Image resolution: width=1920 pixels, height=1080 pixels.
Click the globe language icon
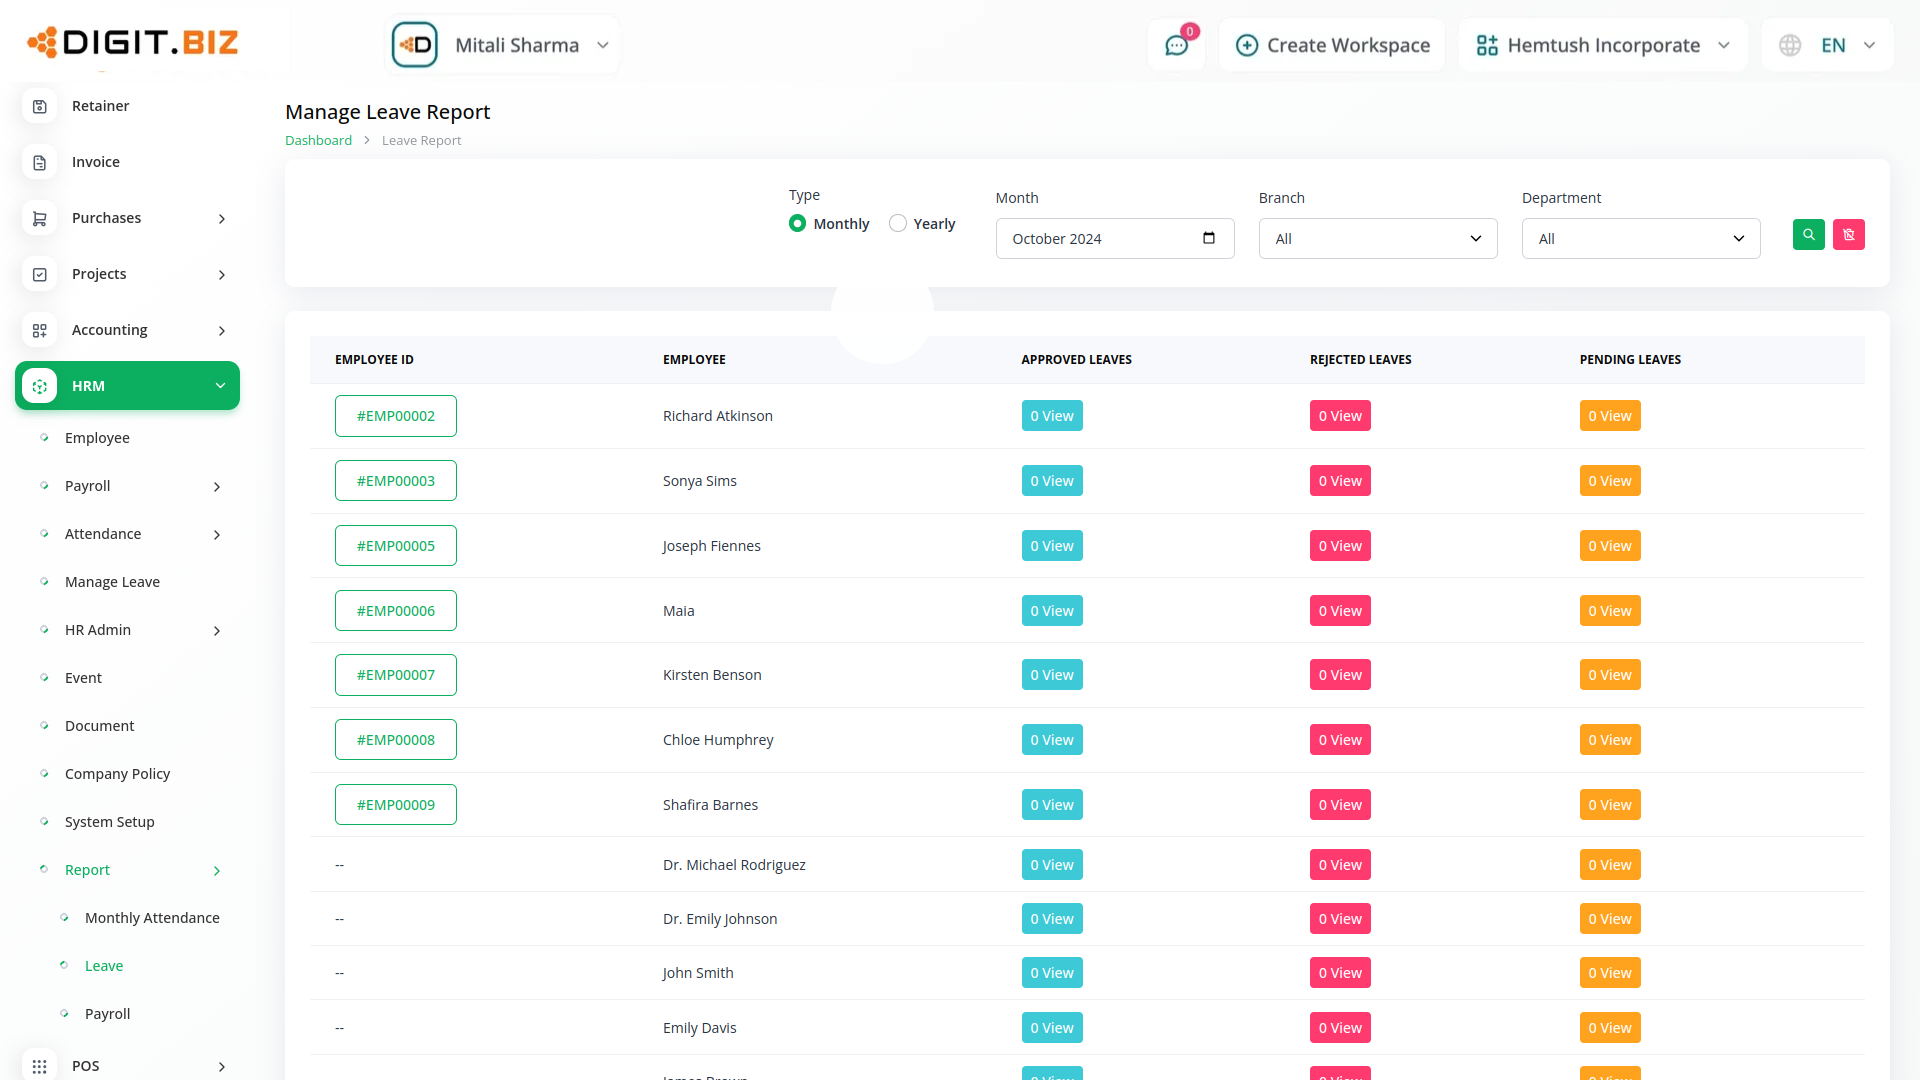click(x=1790, y=45)
